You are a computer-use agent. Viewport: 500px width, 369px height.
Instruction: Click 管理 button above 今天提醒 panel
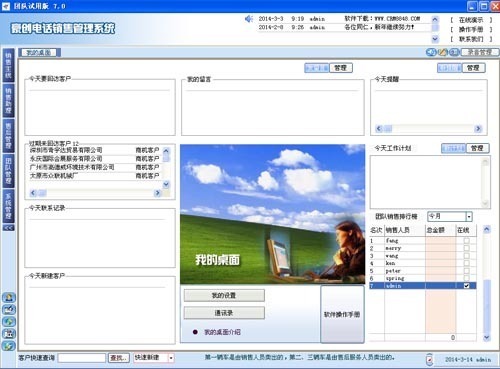pos(473,68)
